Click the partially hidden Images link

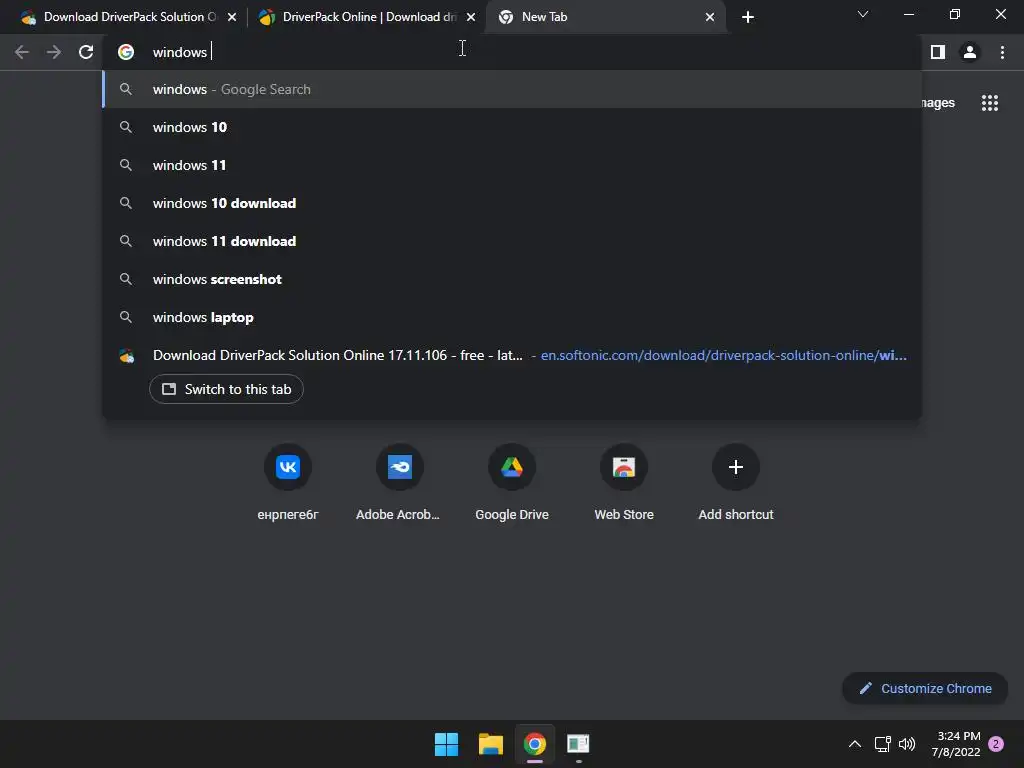[938, 103]
